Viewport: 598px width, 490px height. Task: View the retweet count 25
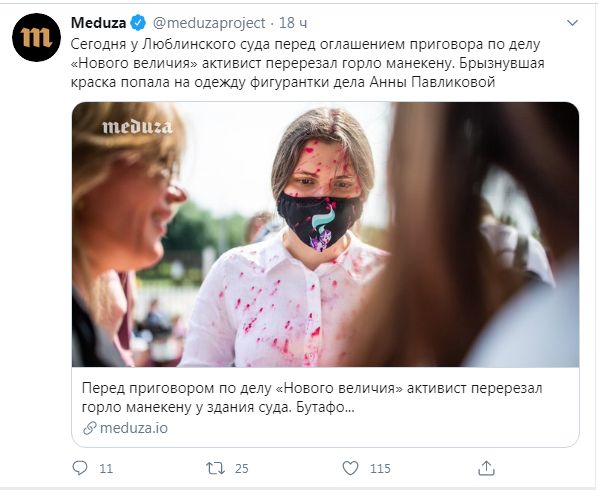[x=241, y=468]
